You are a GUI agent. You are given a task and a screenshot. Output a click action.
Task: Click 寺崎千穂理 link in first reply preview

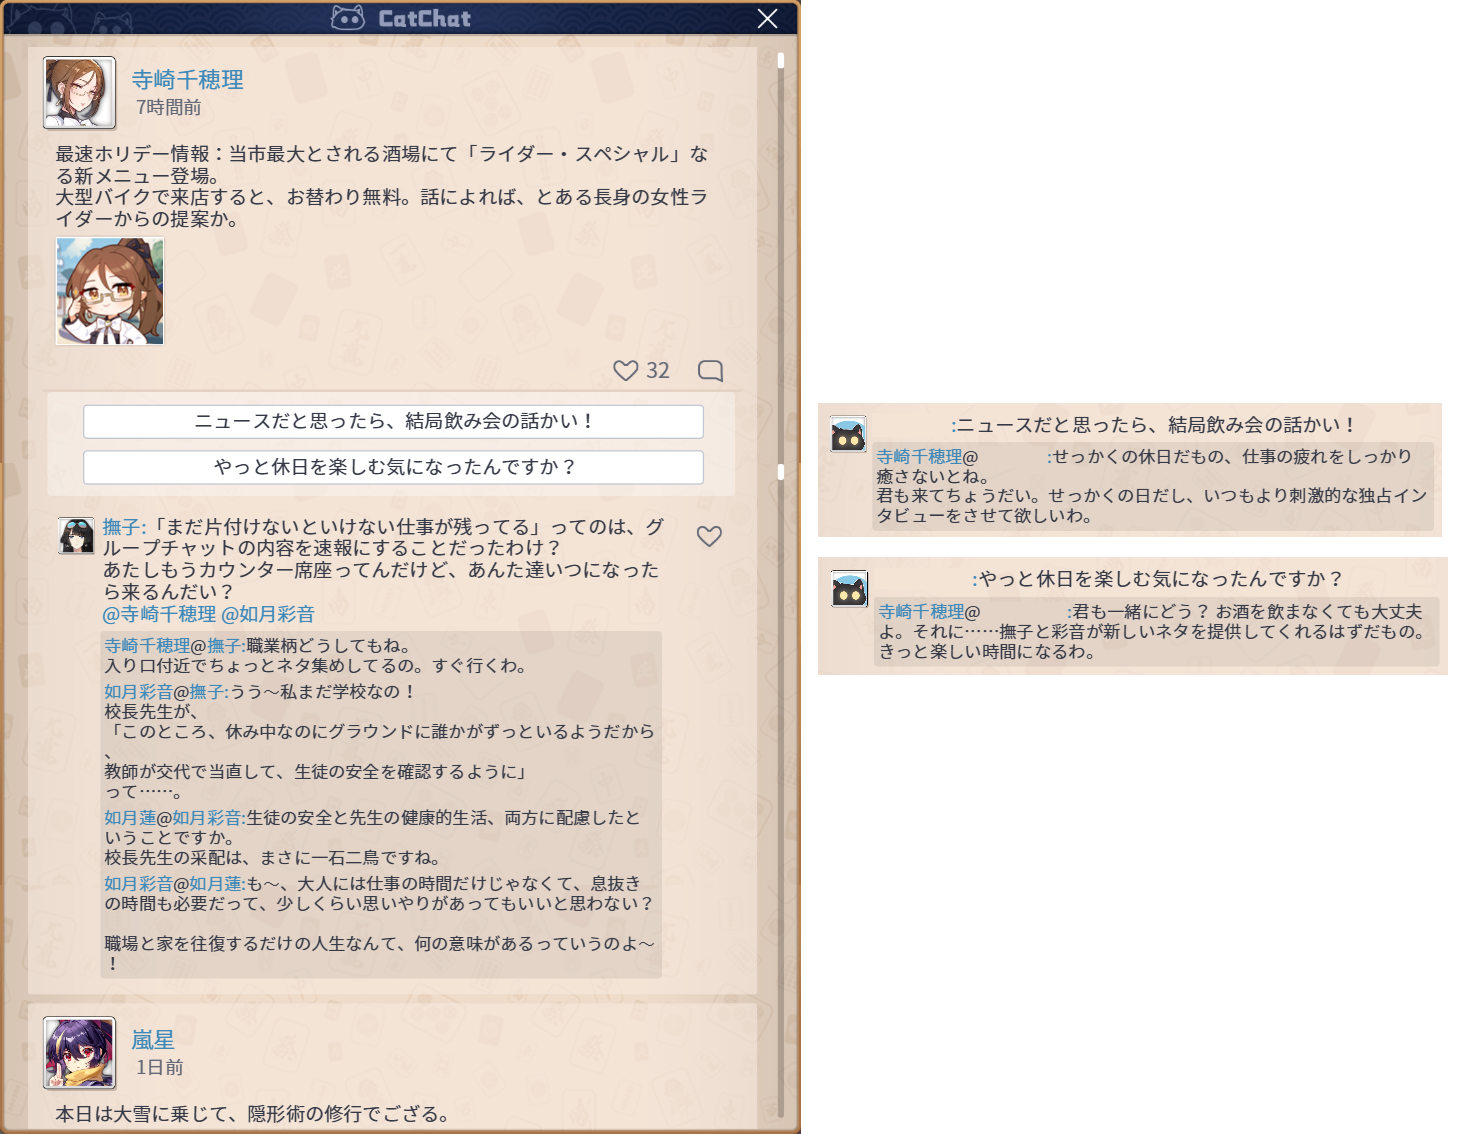919,457
